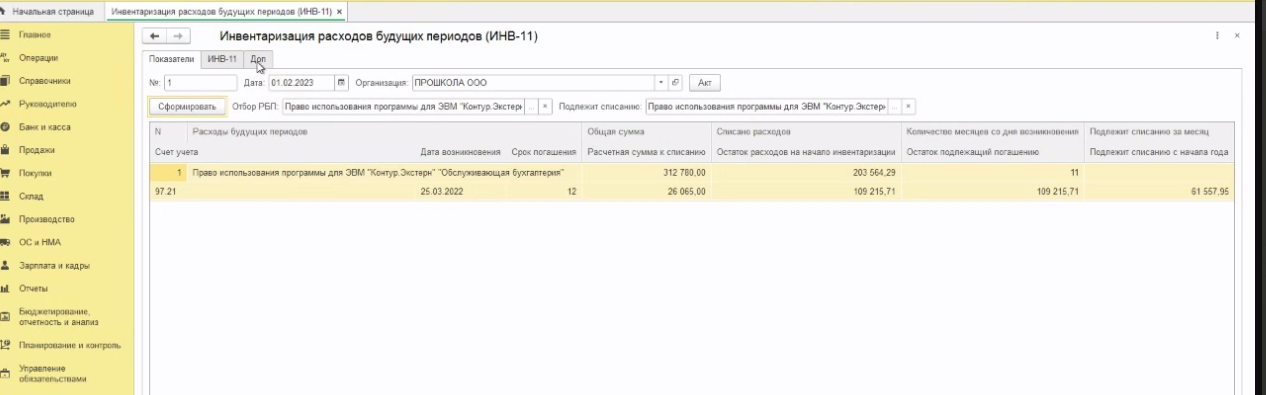The image size is (1266, 395).
Task: Click the Управление обязательствами icon
Action: coord(5,374)
